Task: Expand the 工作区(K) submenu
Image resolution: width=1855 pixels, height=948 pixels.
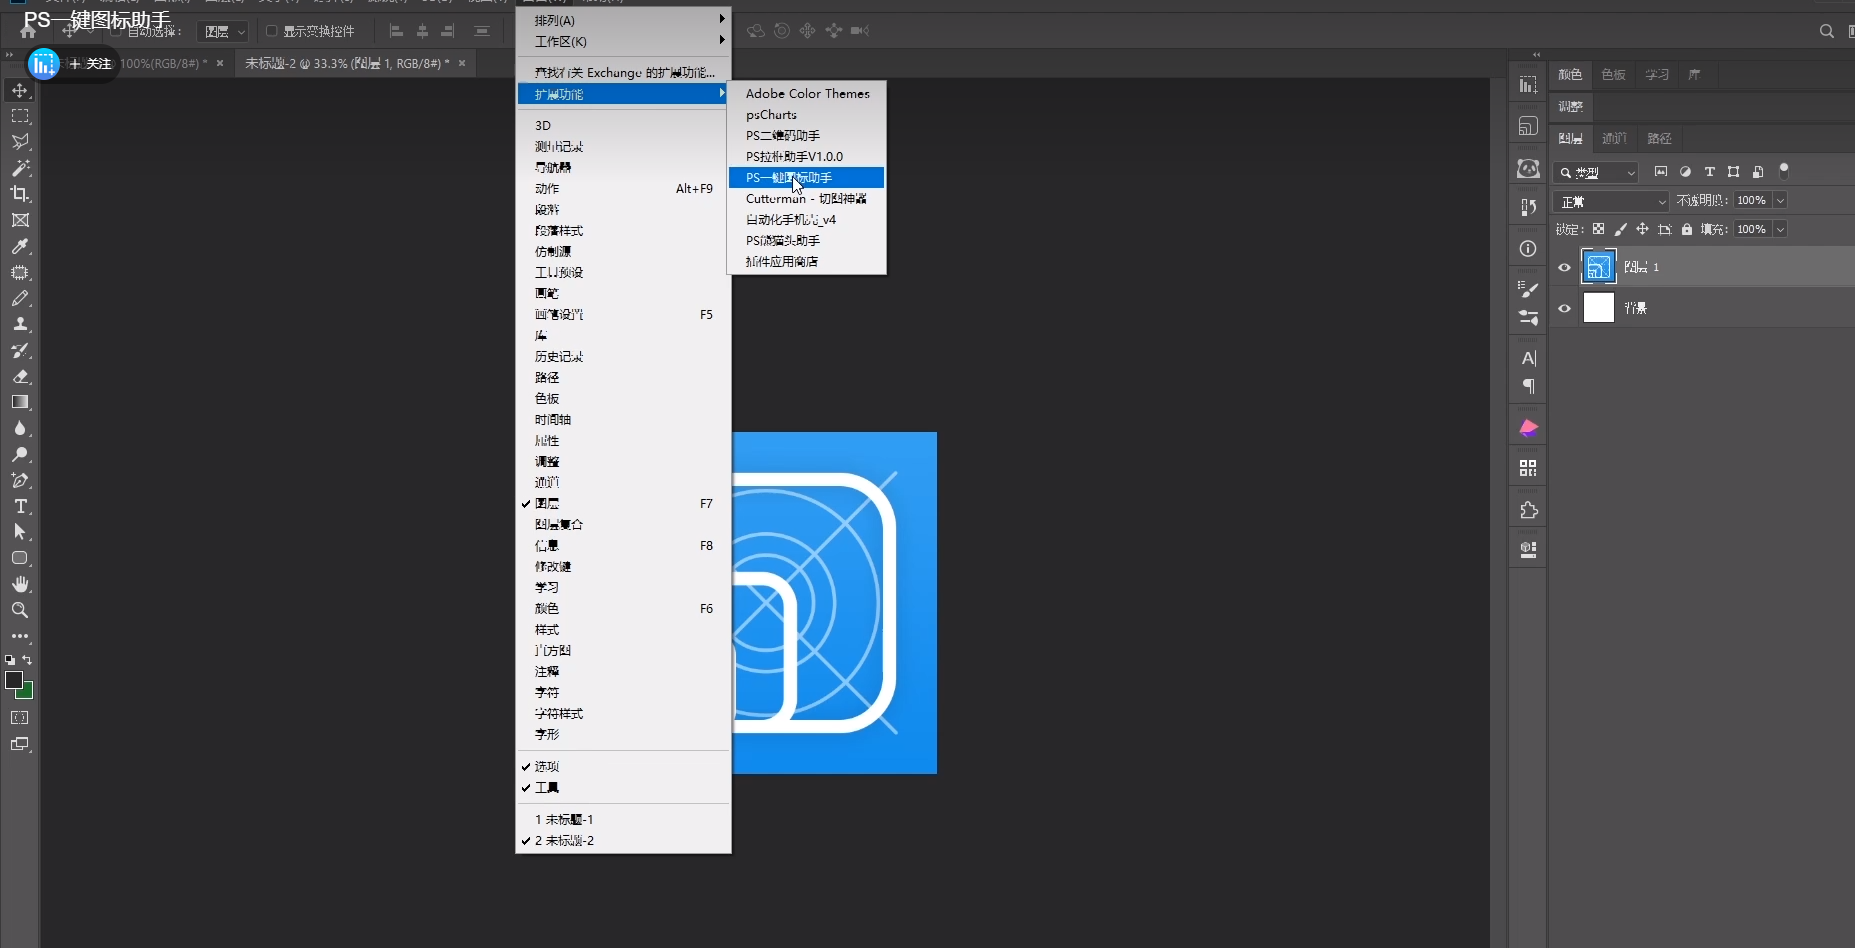Action: 624,41
